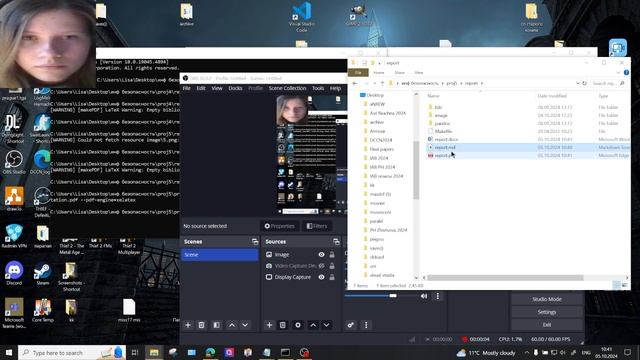Move scene down in Scenes panel

(x=245, y=325)
